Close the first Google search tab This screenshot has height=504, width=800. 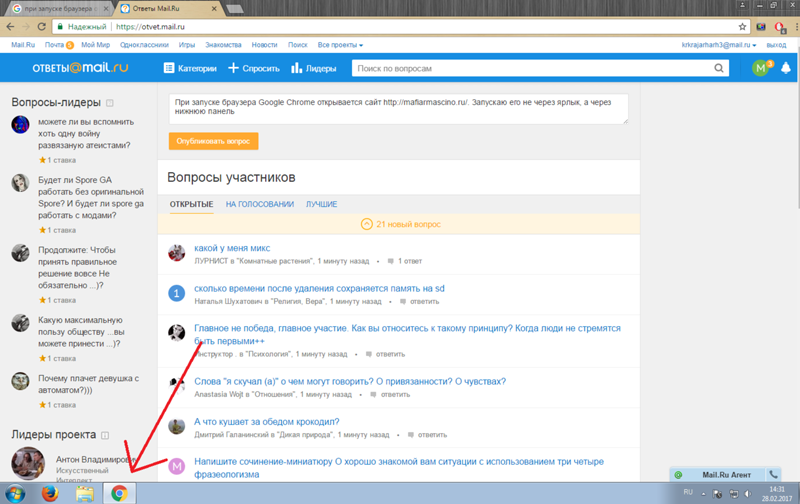pos(106,9)
